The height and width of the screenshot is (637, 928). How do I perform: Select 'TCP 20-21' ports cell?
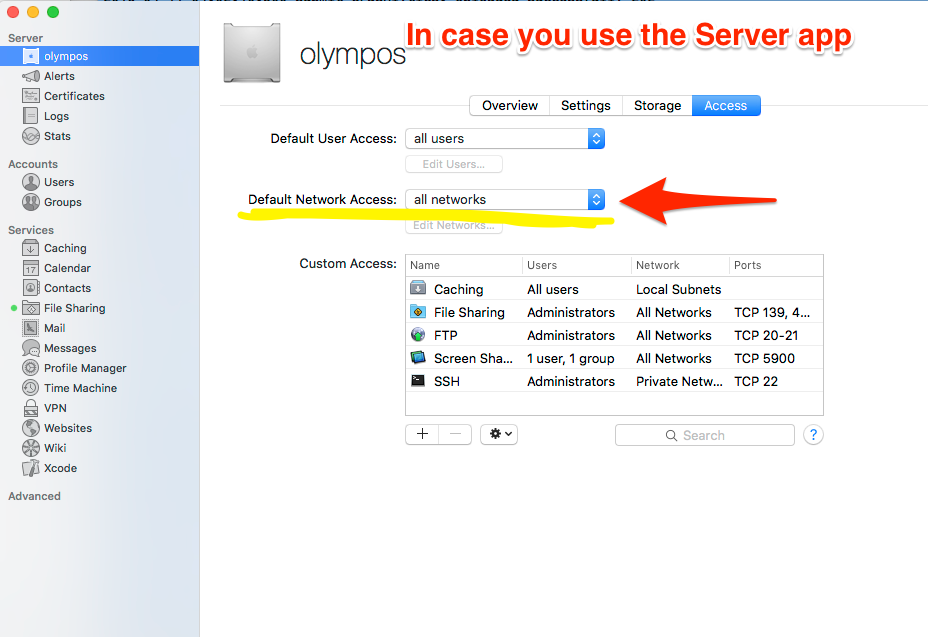pyautogui.click(x=766, y=336)
